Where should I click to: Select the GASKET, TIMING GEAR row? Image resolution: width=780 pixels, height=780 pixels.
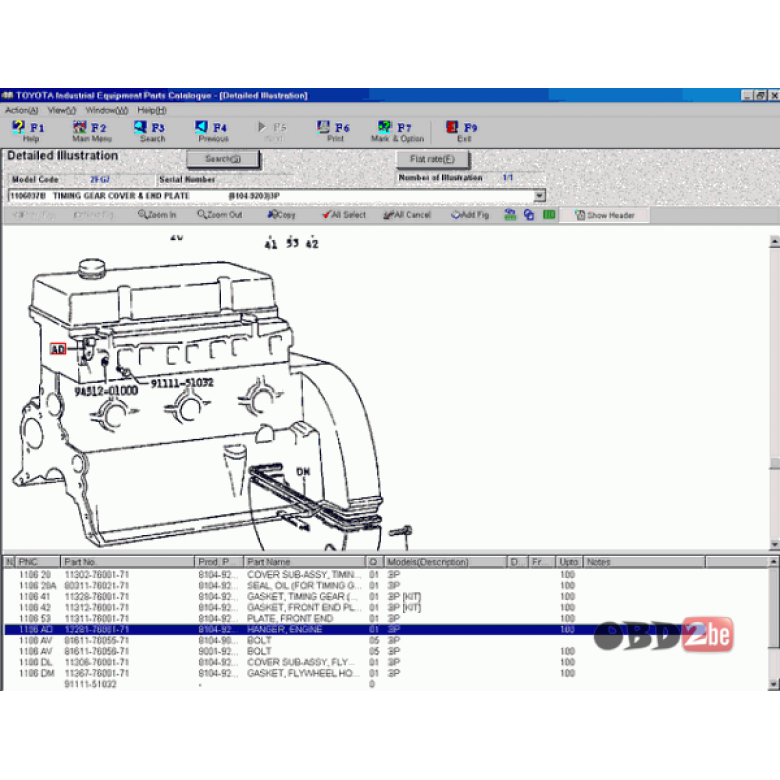pyautogui.click(x=386, y=596)
